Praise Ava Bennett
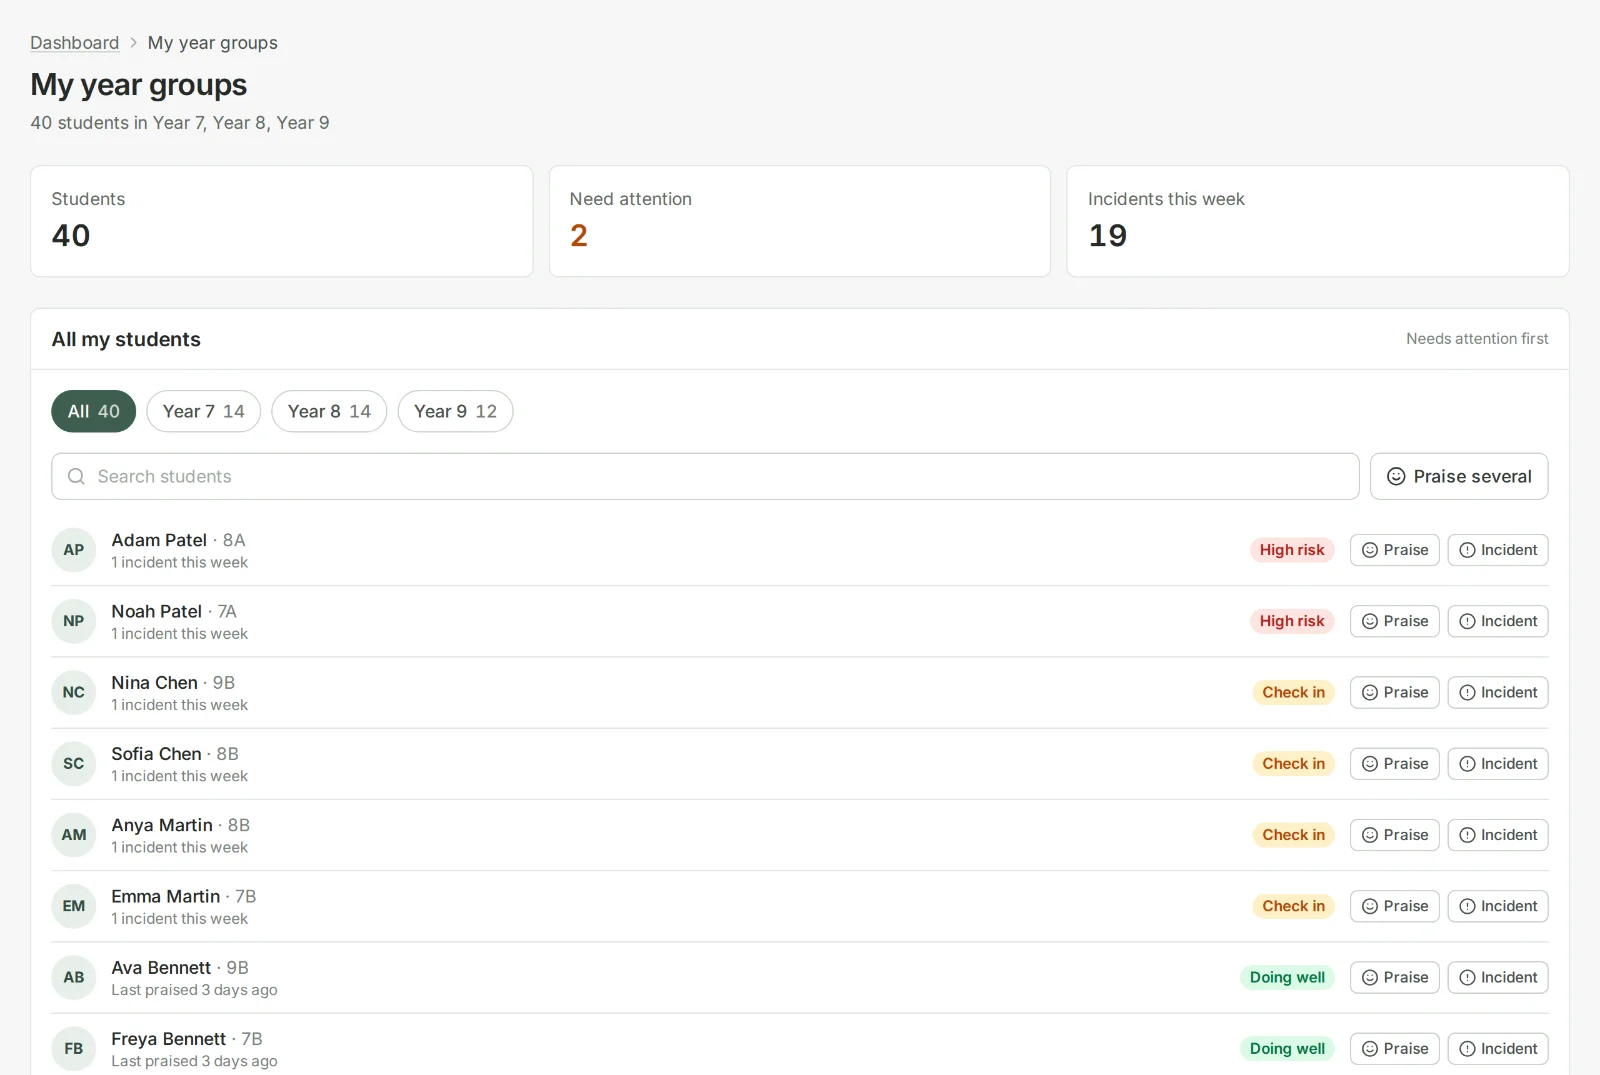Image resolution: width=1600 pixels, height=1075 pixels. [x=1394, y=977]
